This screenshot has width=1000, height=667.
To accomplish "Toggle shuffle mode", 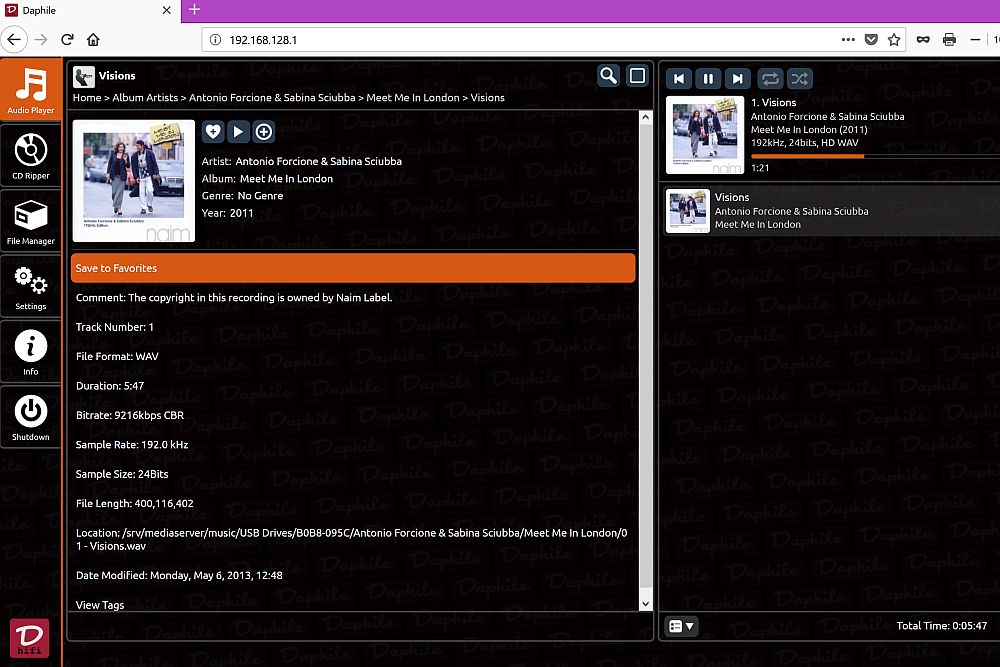I will point(799,78).
